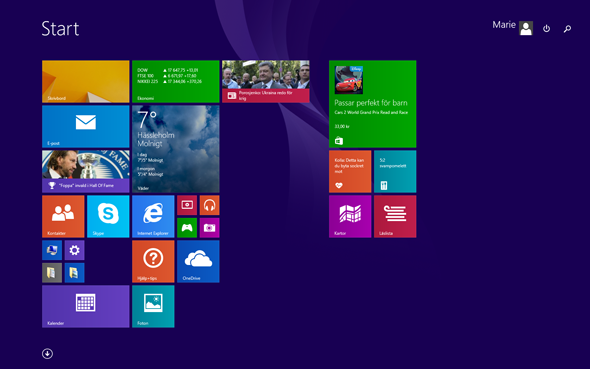
Task: Open PC settings gear tile
Action: point(75,250)
